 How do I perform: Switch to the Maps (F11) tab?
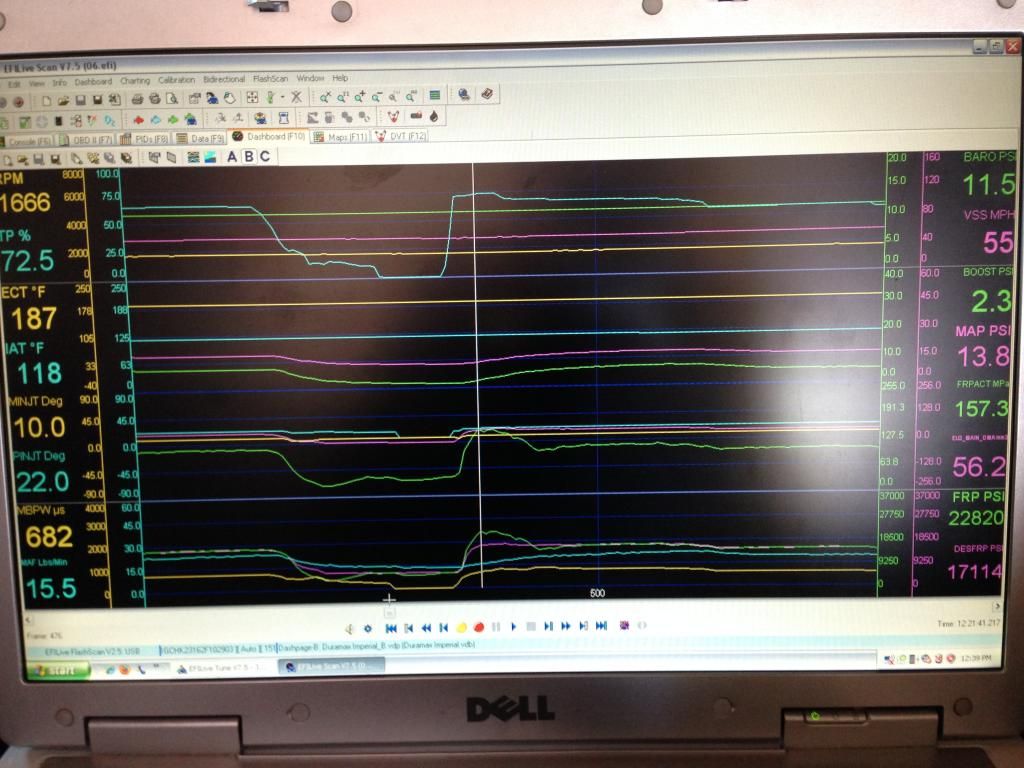[x=340, y=137]
